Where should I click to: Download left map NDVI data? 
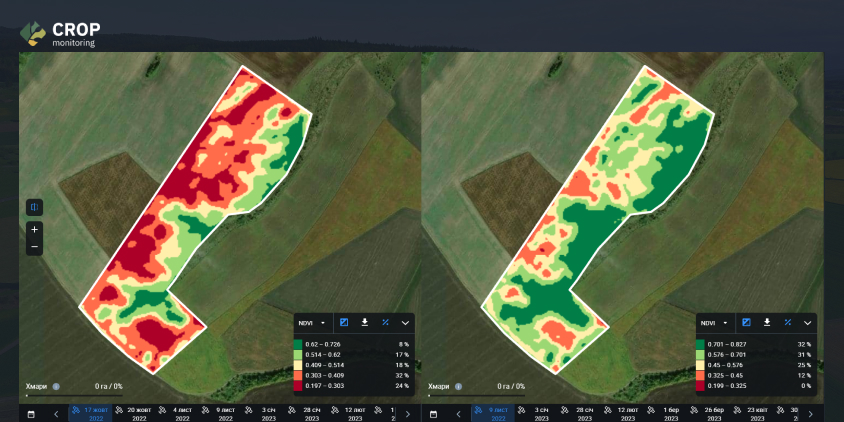pos(364,322)
